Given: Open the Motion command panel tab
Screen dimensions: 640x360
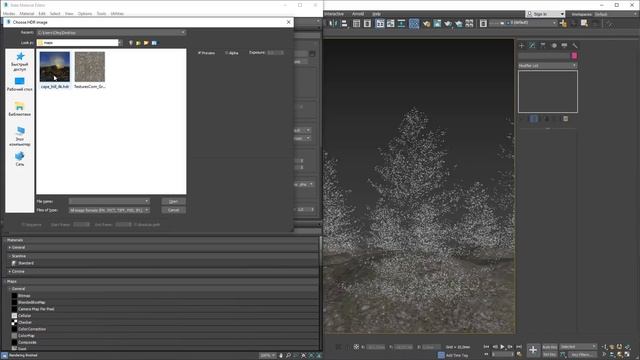Looking at the screenshot, I should (x=554, y=45).
